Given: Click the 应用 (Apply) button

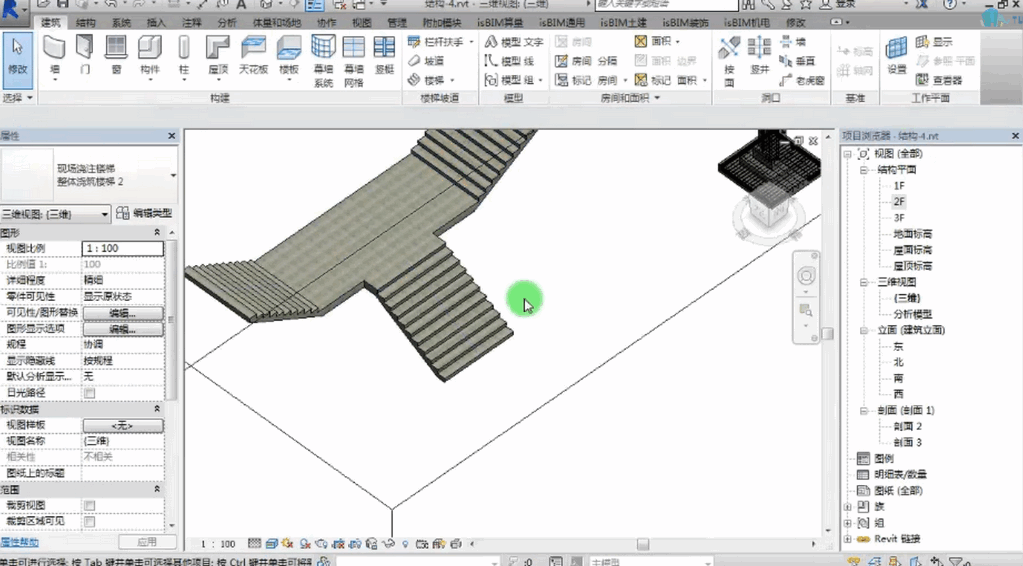Looking at the screenshot, I should (x=147, y=542).
